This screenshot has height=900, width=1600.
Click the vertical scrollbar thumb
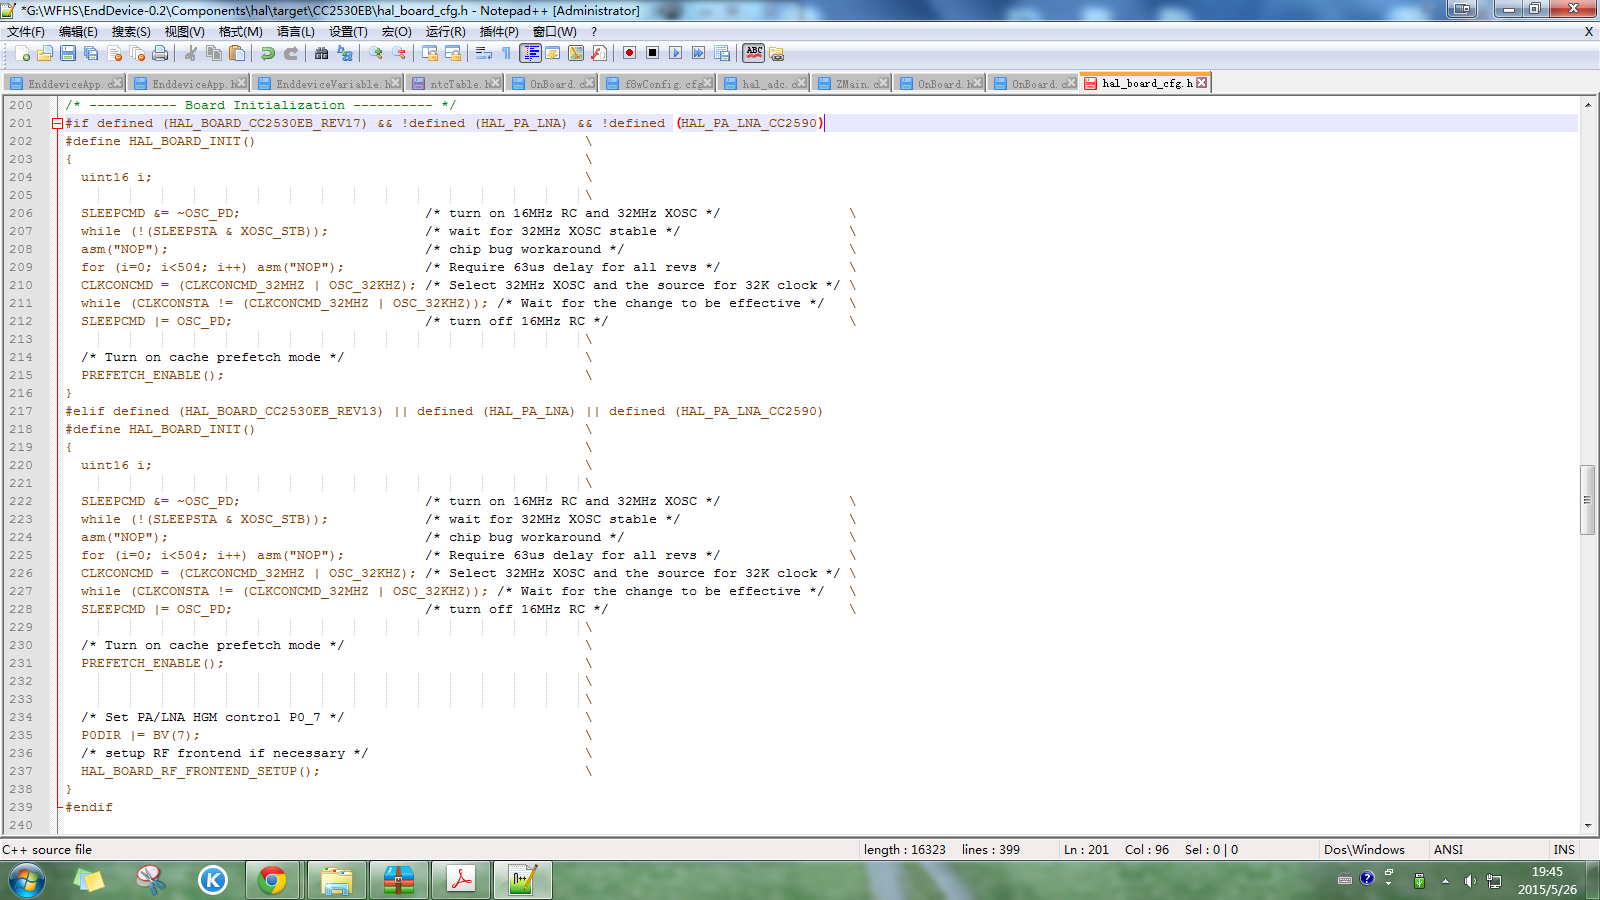click(x=1587, y=499)
